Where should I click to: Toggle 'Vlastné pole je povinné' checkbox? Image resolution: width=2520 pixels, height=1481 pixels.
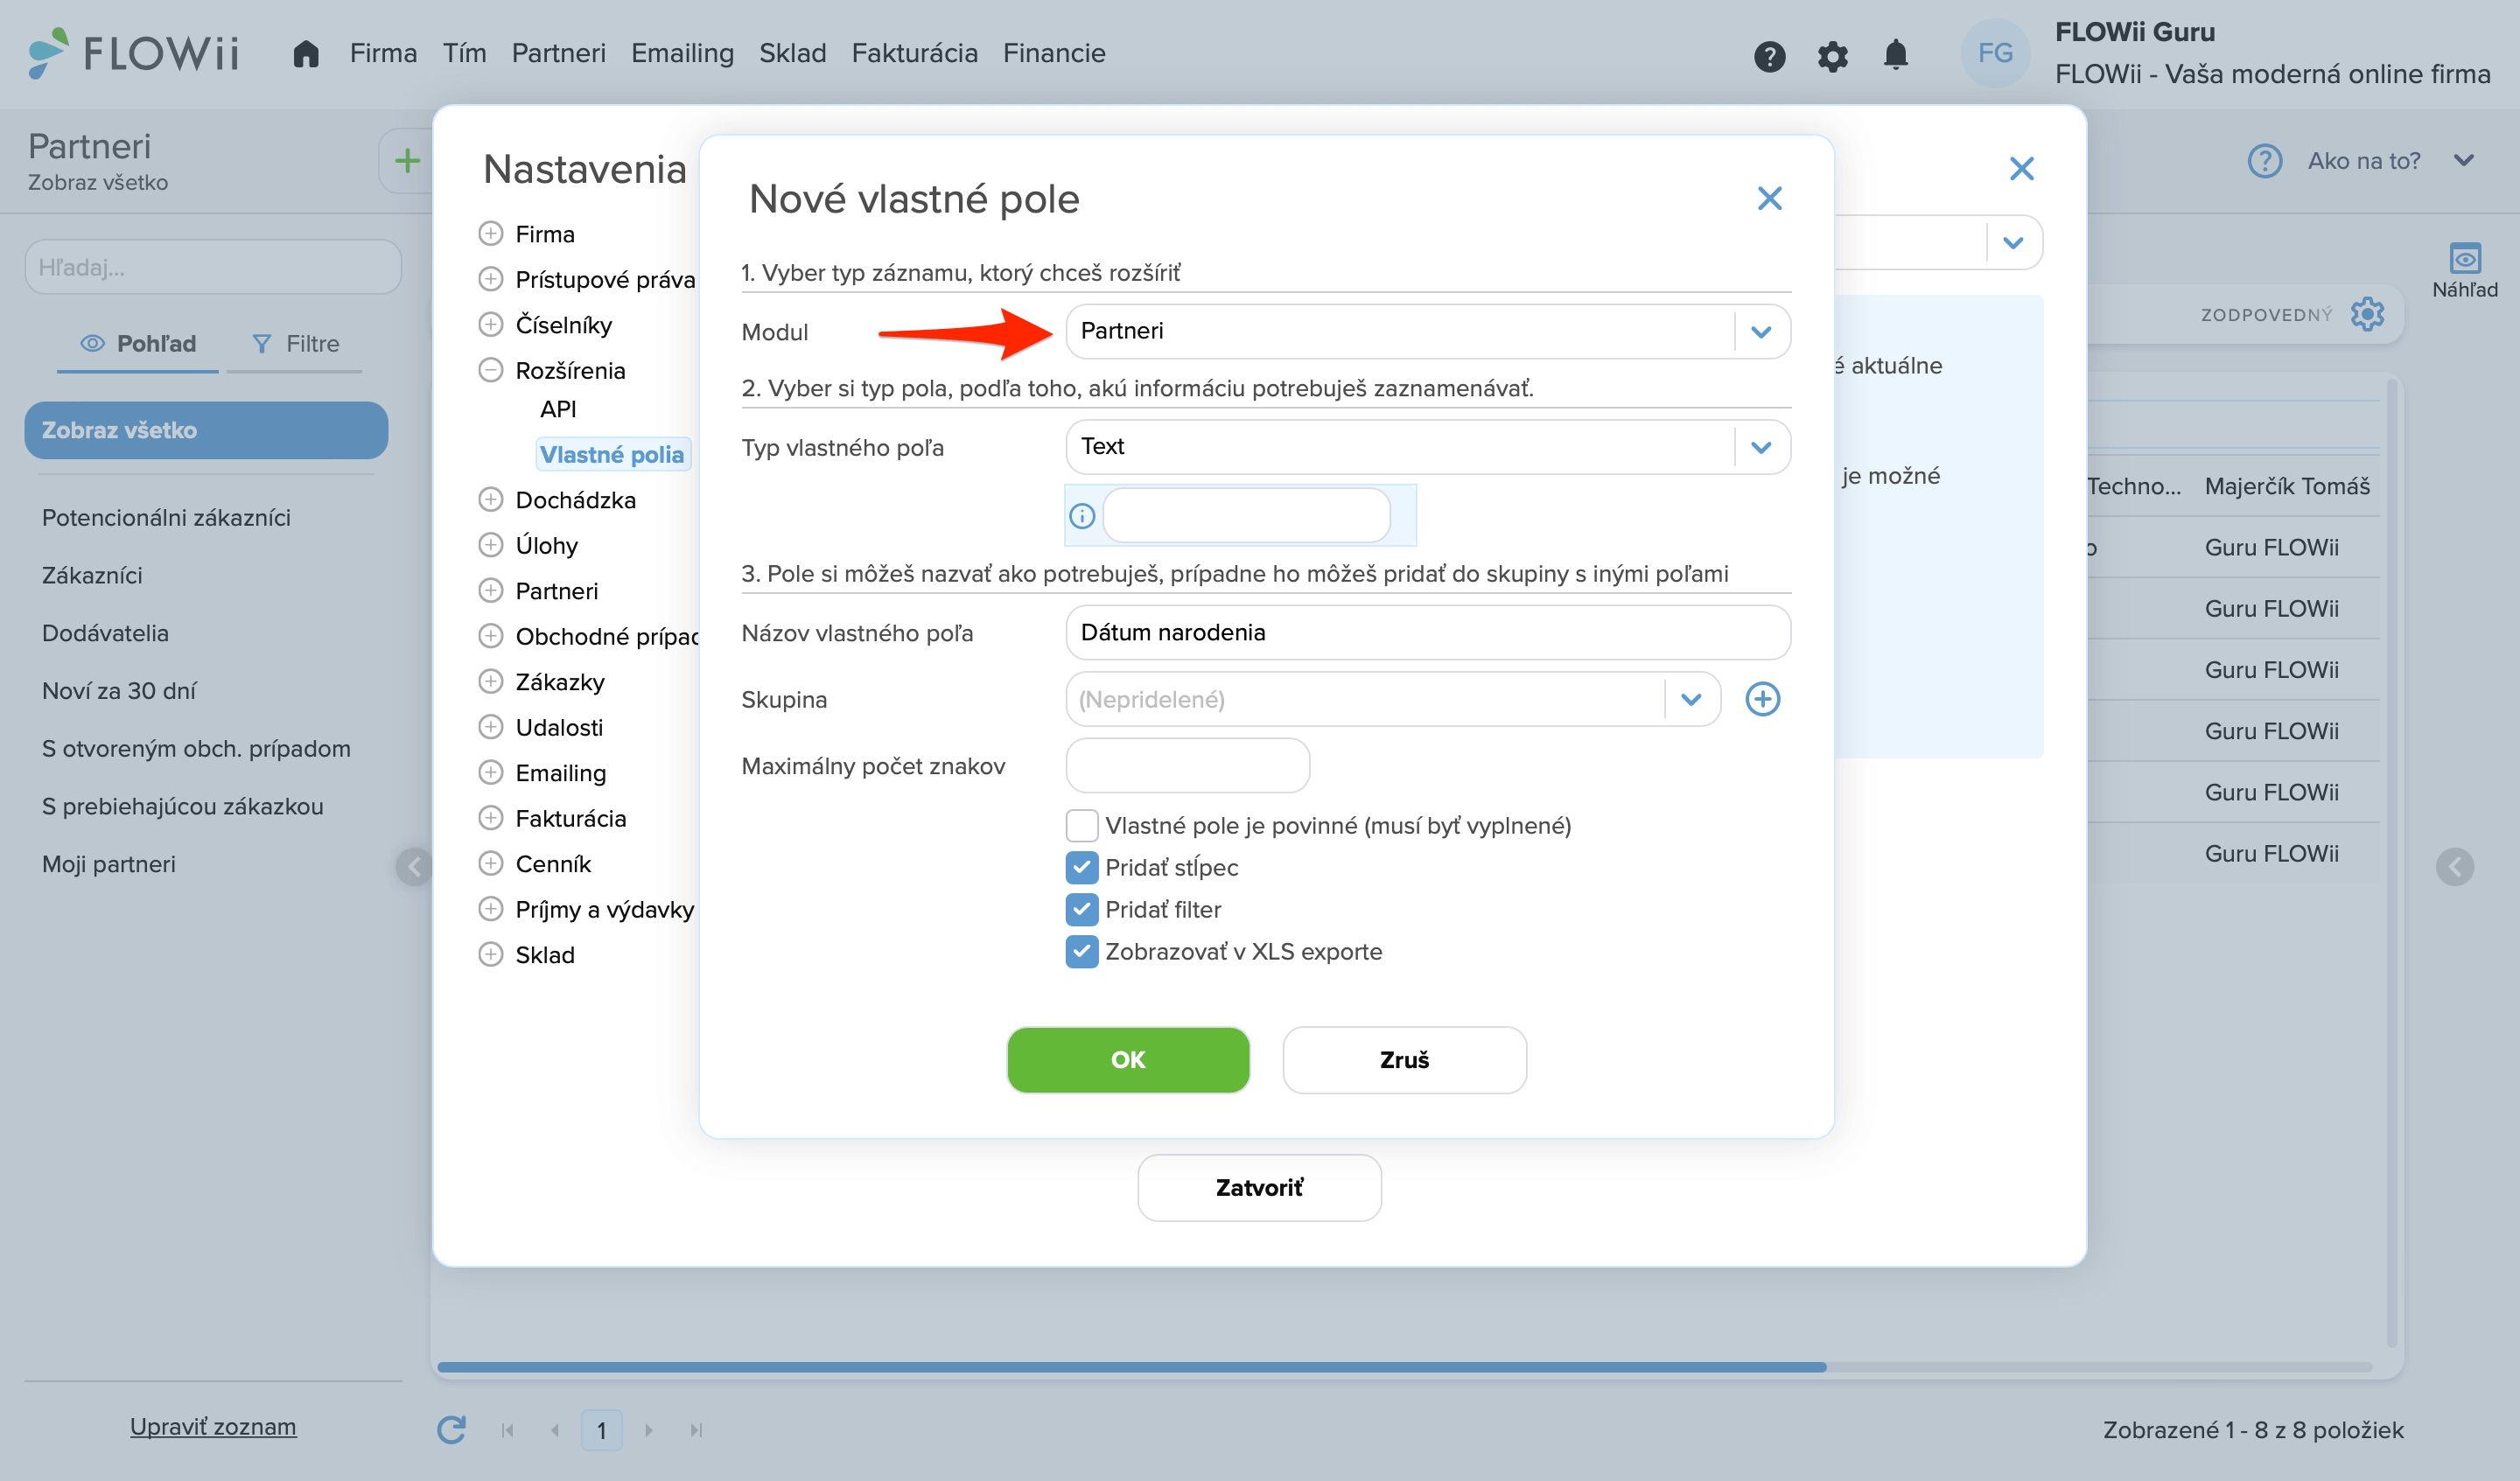[x=1081, y=826]
